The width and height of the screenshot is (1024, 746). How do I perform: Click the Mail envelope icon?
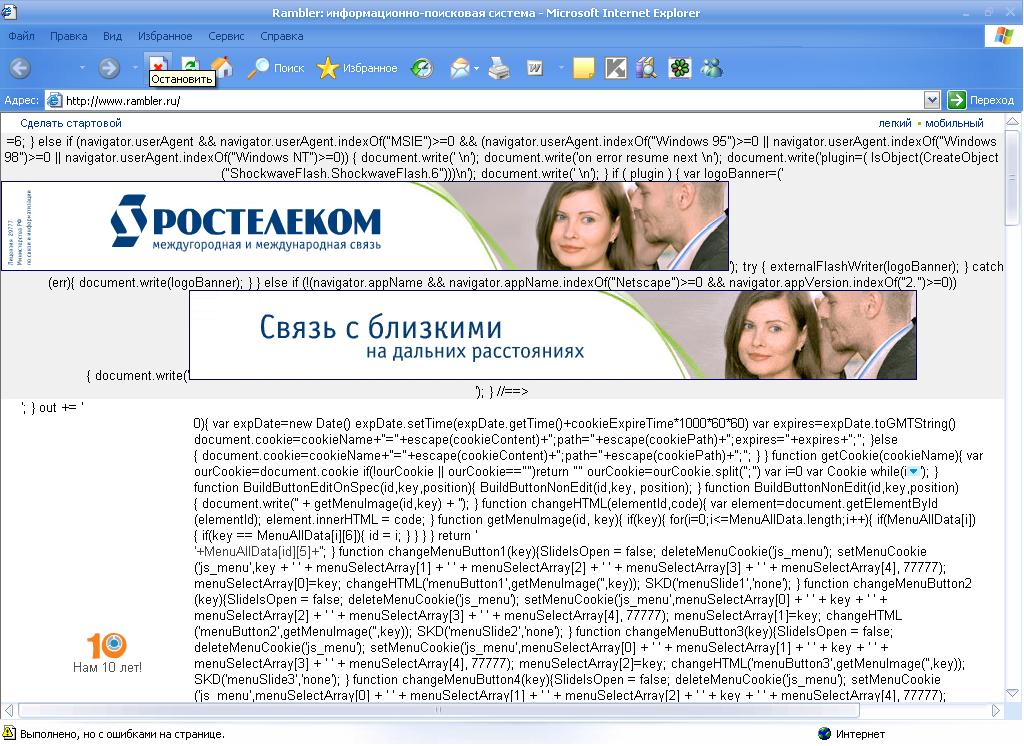click(460, 68)
